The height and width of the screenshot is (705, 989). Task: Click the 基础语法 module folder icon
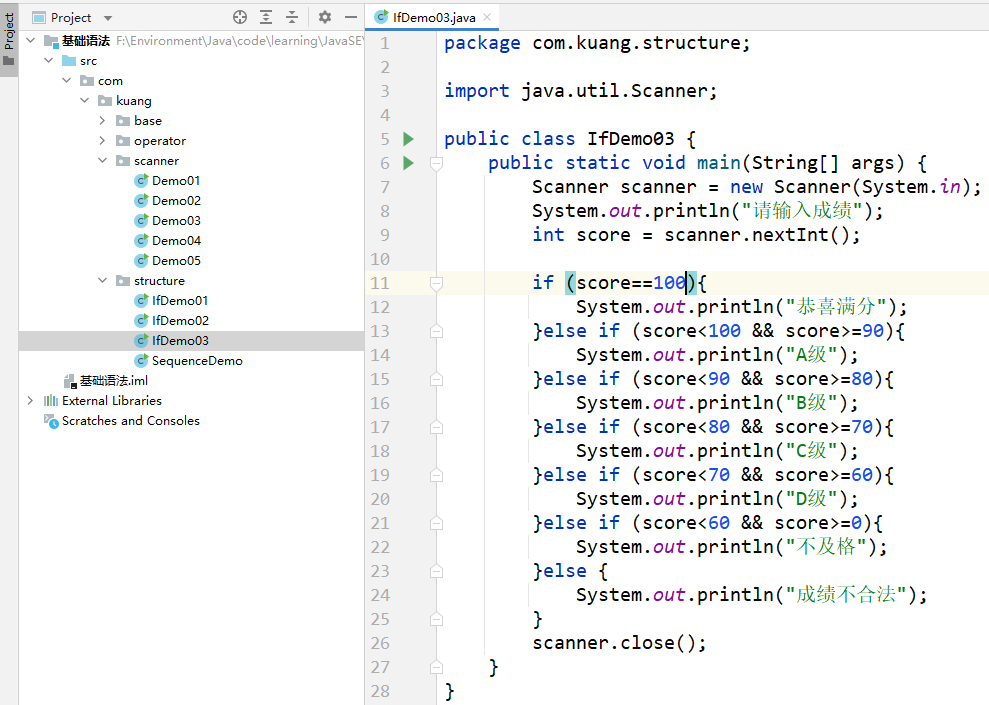click(x=51, y=41)
